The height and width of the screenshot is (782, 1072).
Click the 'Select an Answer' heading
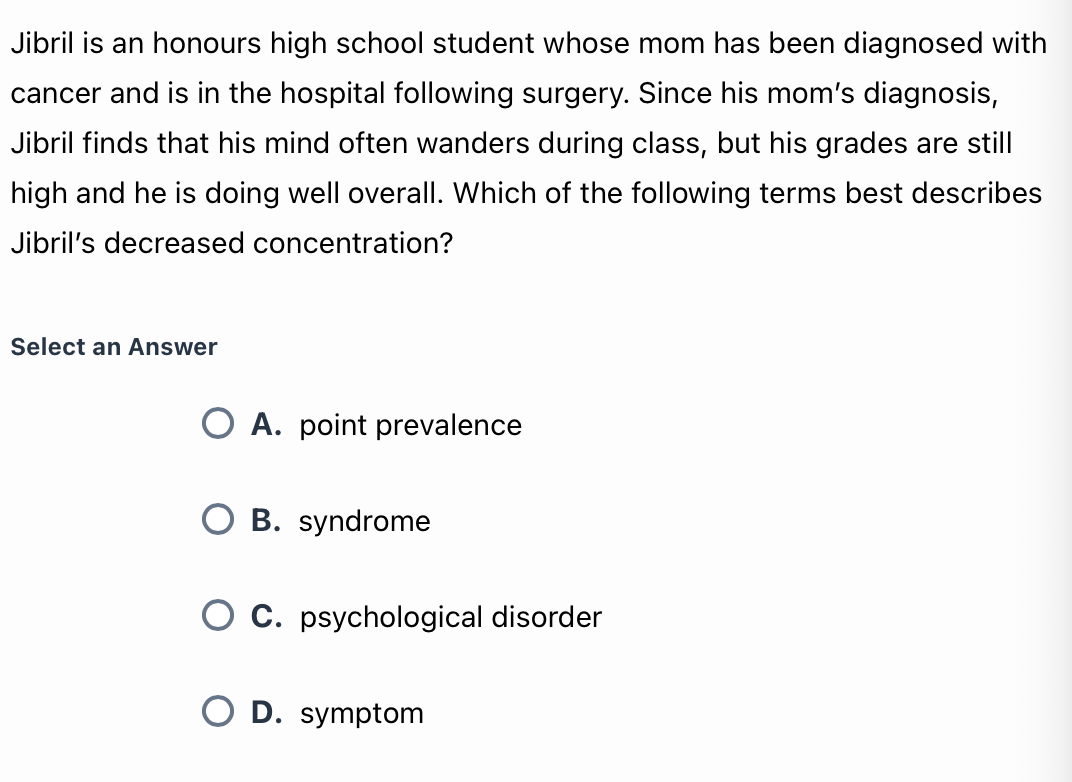(113, 347)
